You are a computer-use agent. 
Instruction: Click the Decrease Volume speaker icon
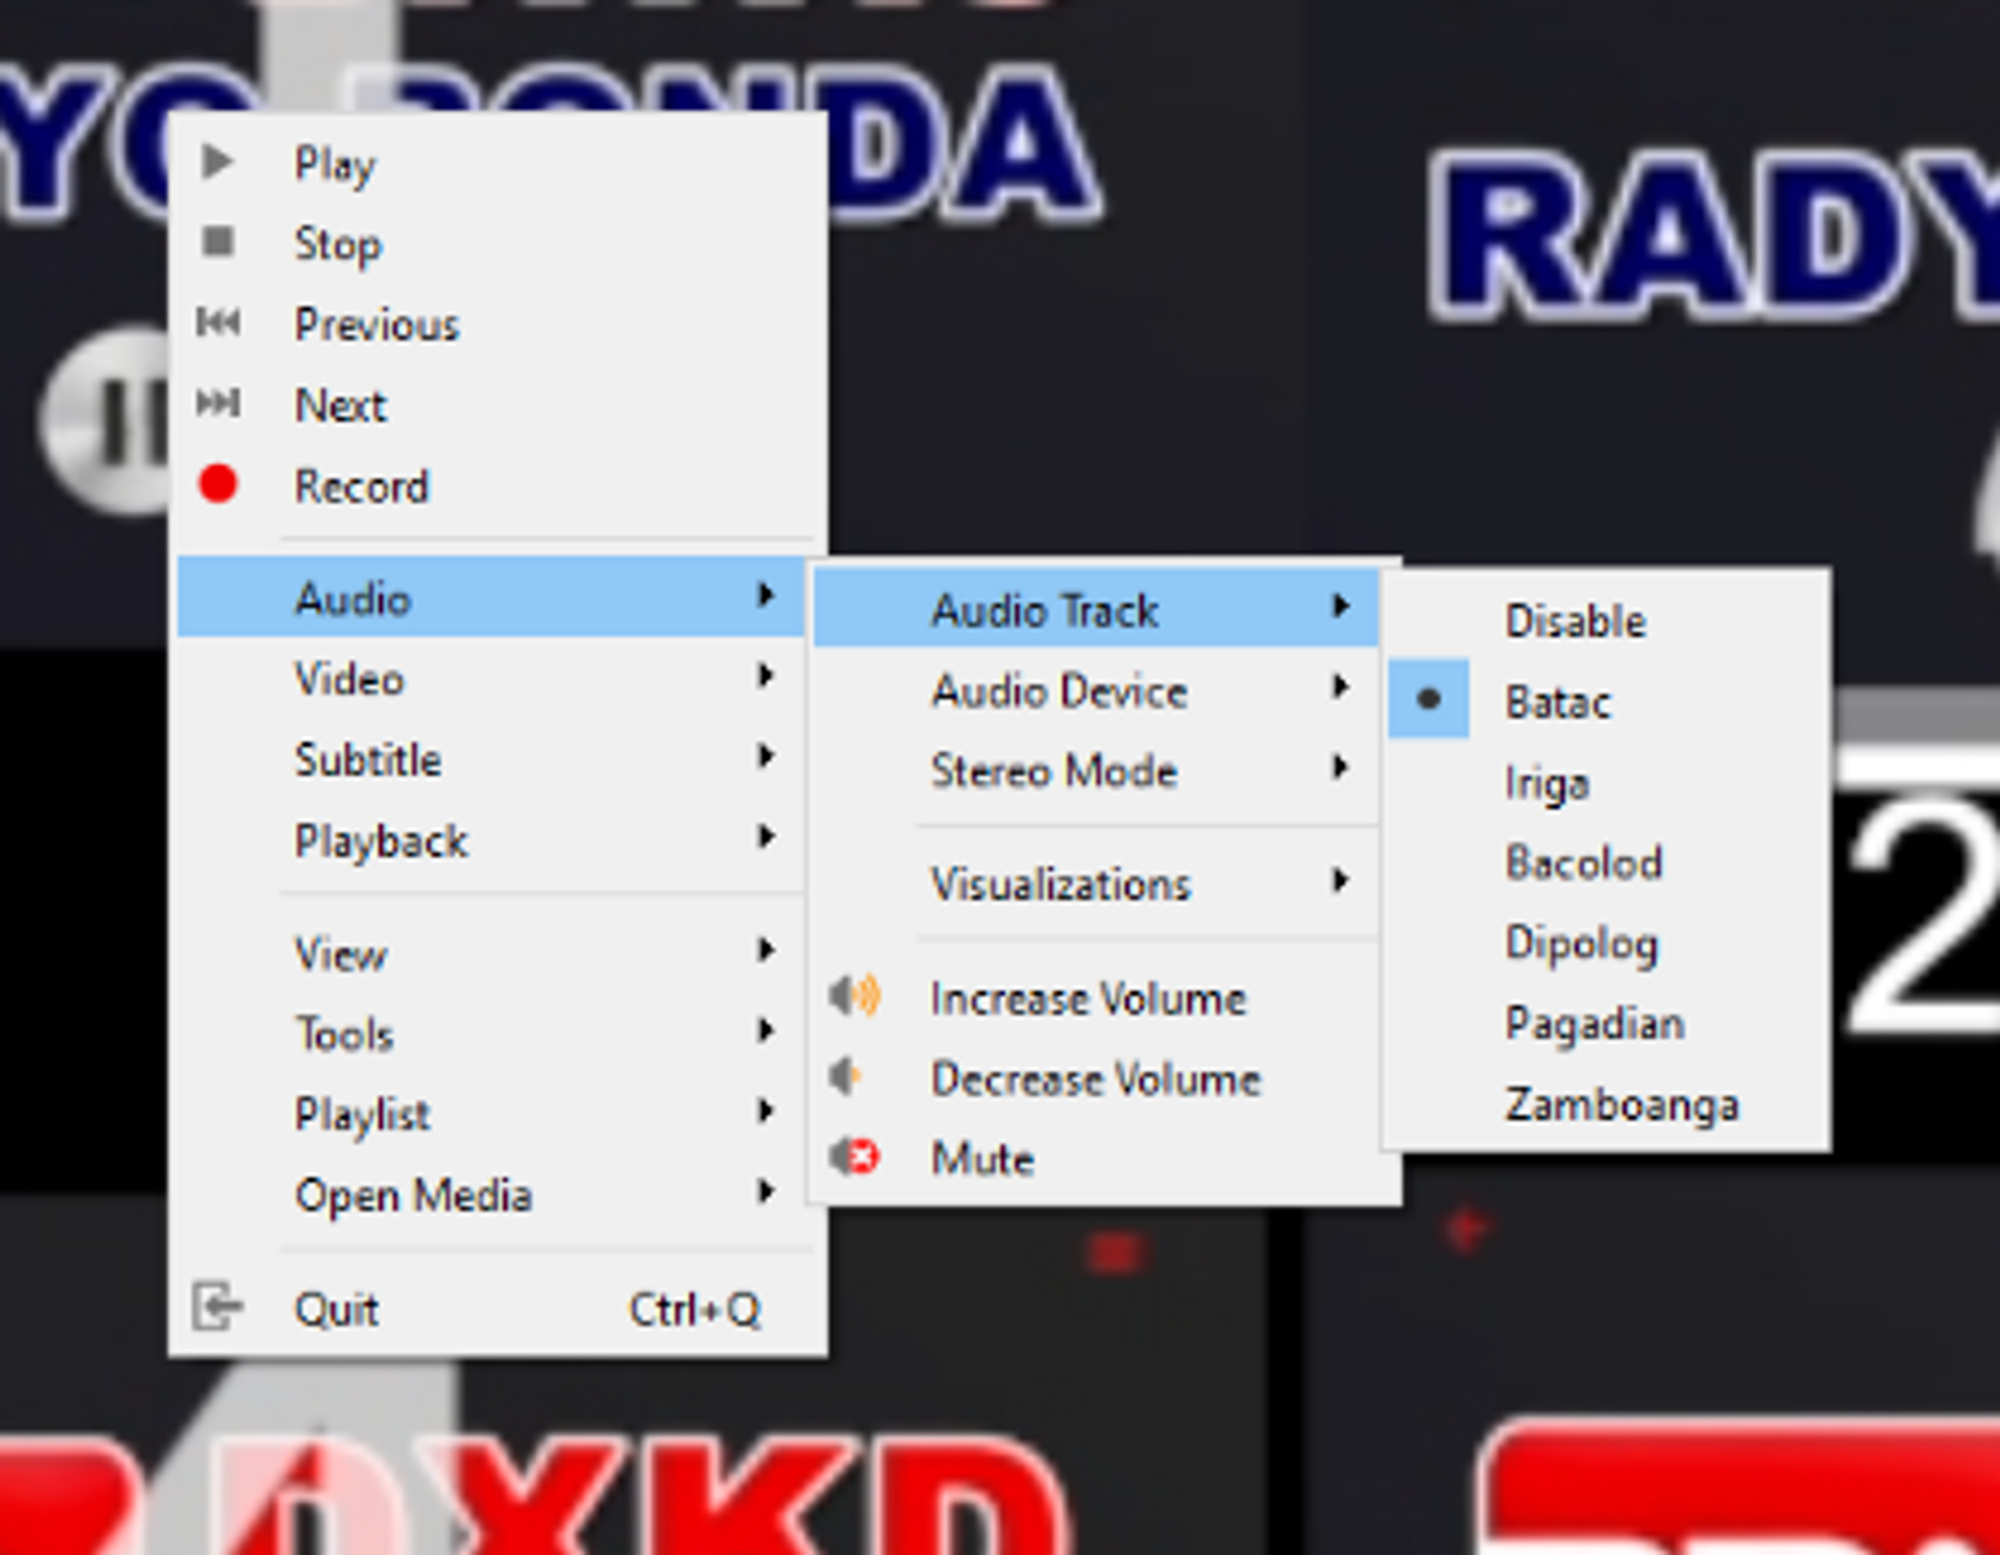845,1077
